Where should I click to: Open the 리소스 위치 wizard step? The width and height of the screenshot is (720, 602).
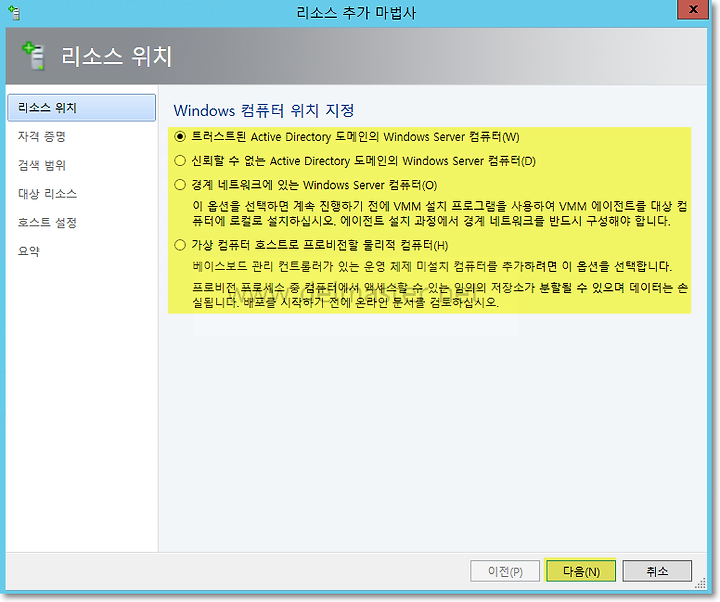[82, 108]
